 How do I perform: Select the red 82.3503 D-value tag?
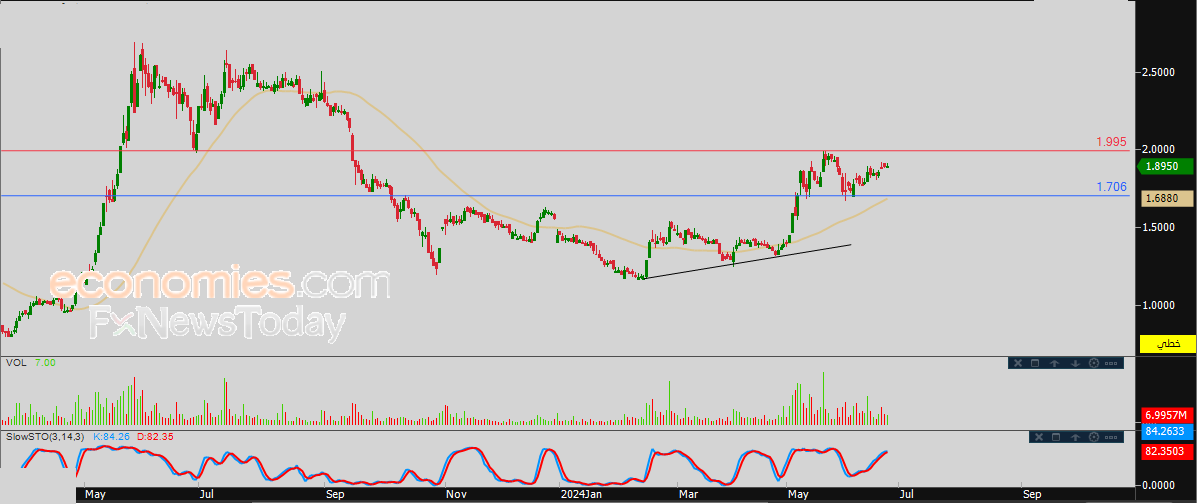[x=1168, y=452]
